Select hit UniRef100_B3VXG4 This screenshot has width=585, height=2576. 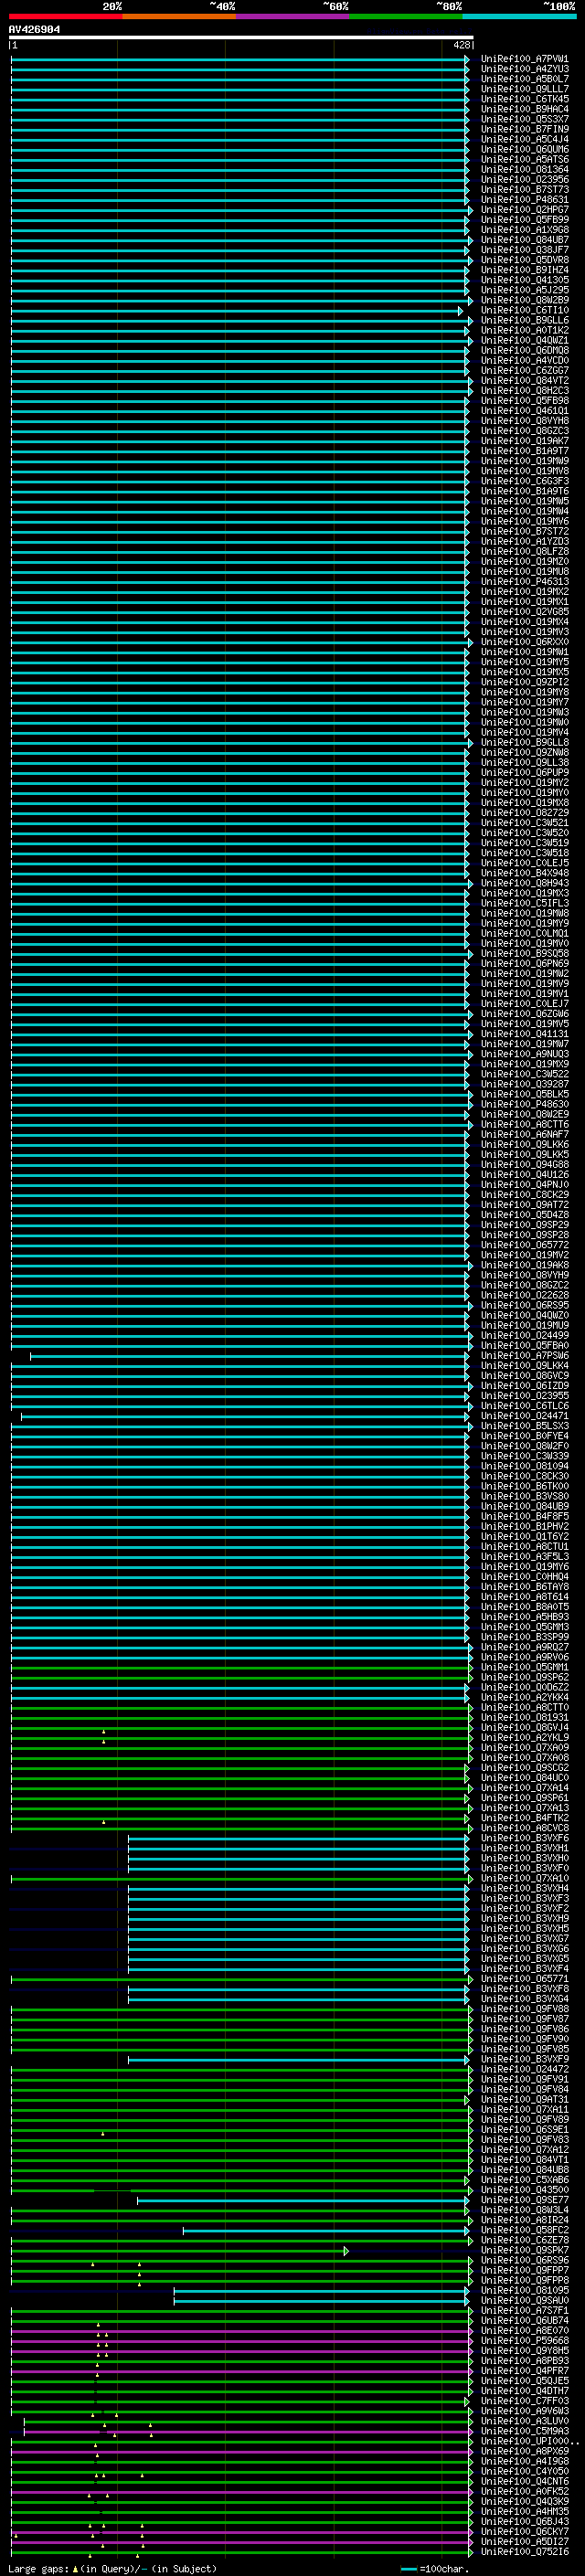coord(525,1999)
